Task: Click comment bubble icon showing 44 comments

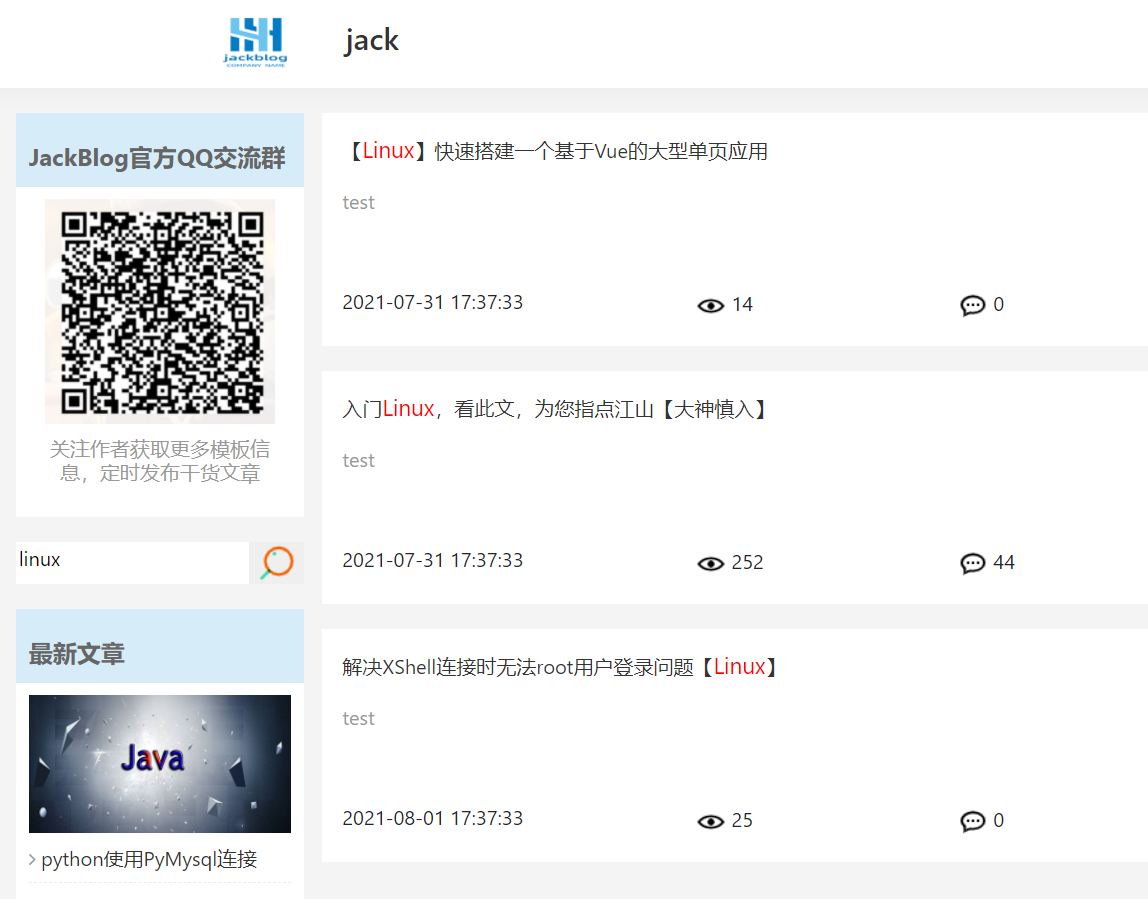Action: [972, 563]
